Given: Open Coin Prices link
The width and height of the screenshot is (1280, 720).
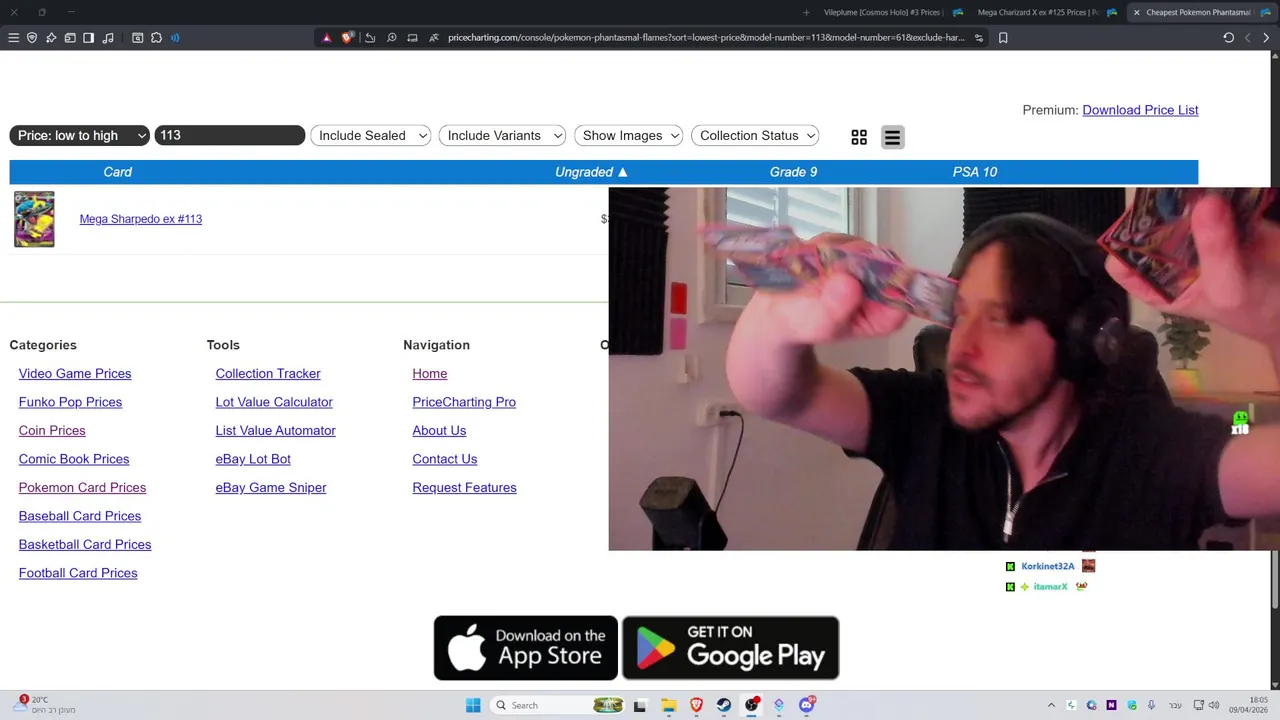Looking at the screenshot, I should [52, 430].
